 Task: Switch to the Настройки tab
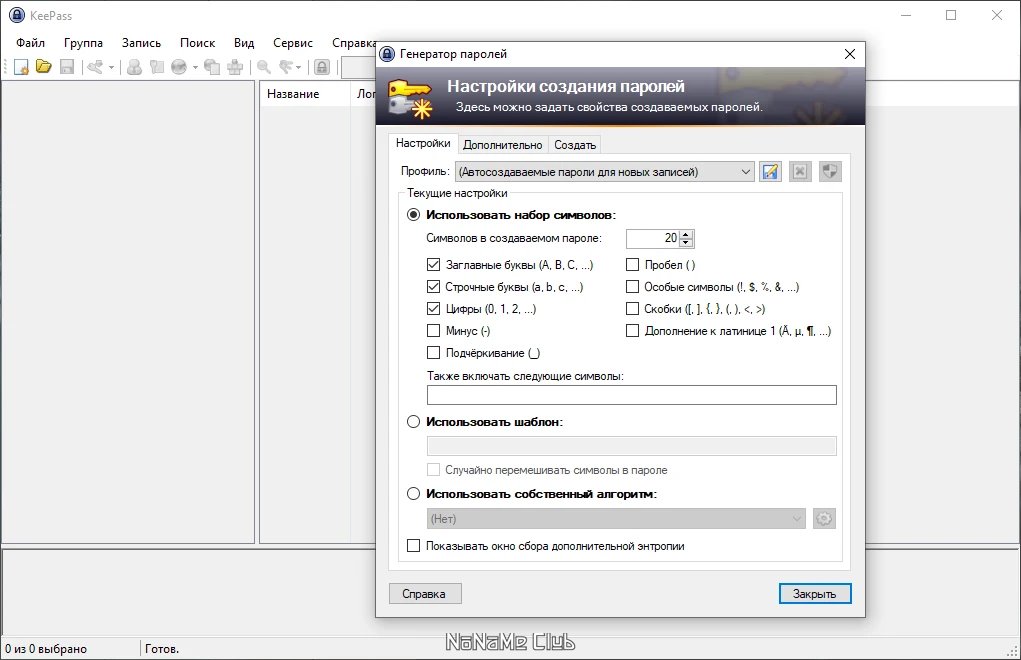(423, 143)
